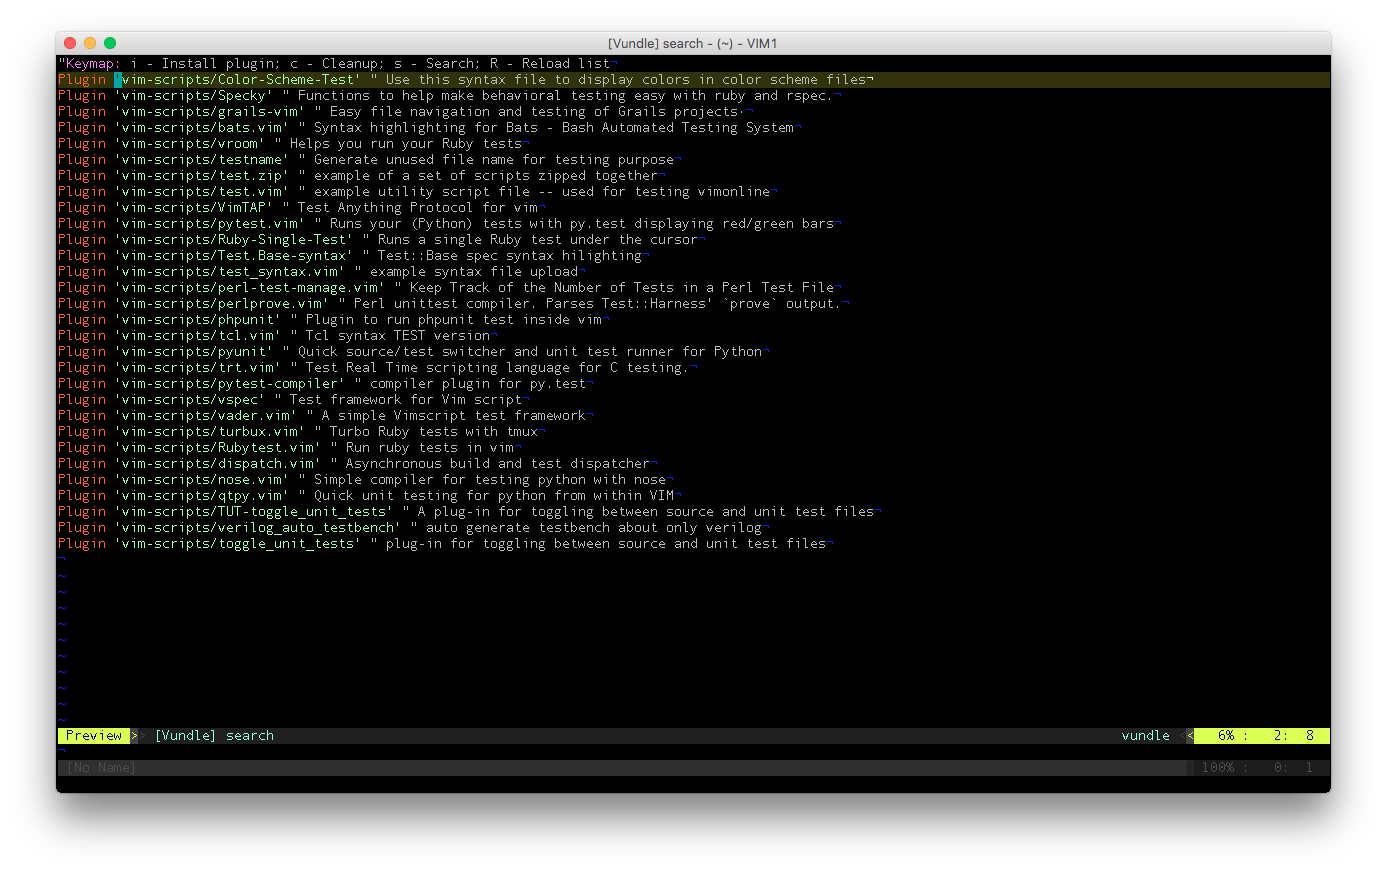Viewport: 1387px width, 873px height.
Task: Click the 'vim-scripts/Color-Scheme-Test' plugin line
Action: click(x=693, y=80)
